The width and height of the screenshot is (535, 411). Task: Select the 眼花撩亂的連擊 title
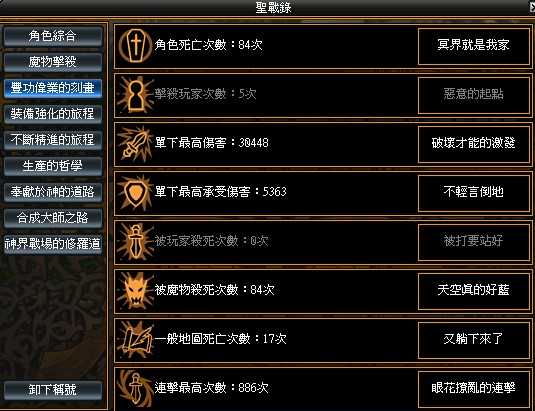474,389
